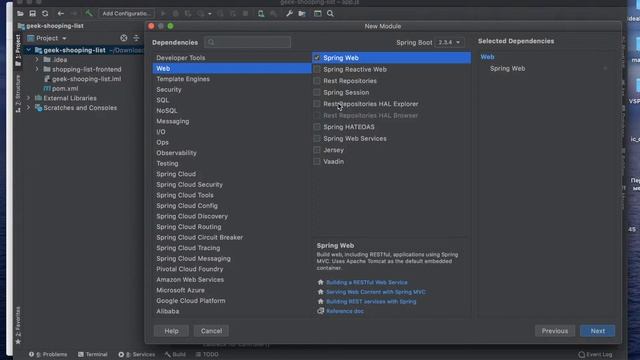Viewport: 640px width, 360px height.
Task: Open the Favorites star tool window
Action: (18, 325)
